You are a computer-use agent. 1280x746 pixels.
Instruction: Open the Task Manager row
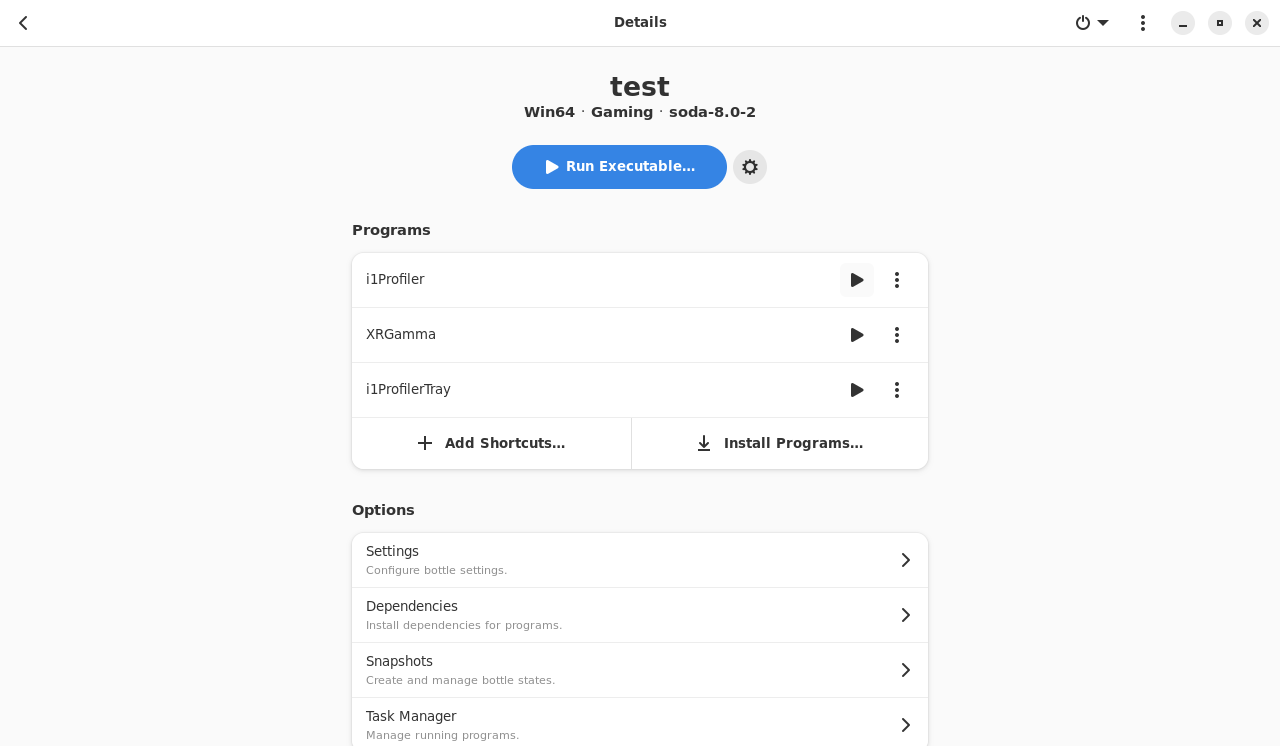point(640,724)
